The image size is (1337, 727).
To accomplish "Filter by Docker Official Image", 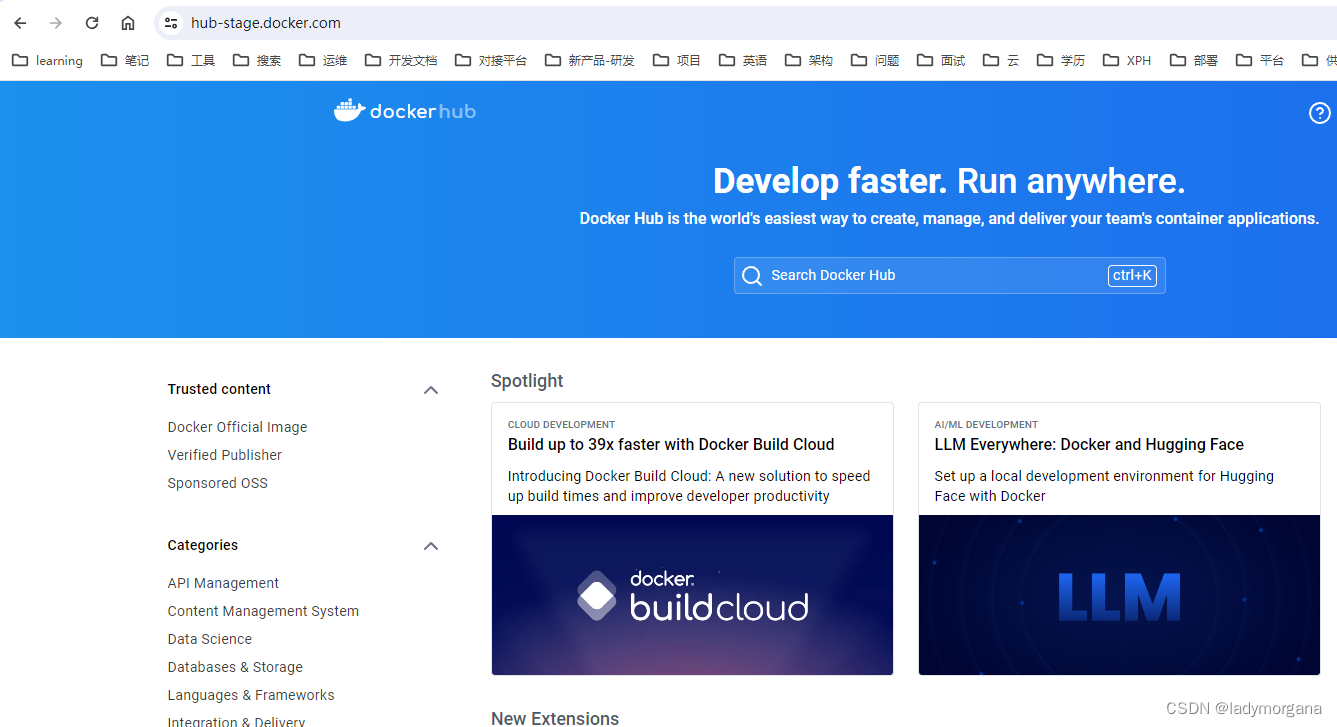I will [x=237, y=427].
